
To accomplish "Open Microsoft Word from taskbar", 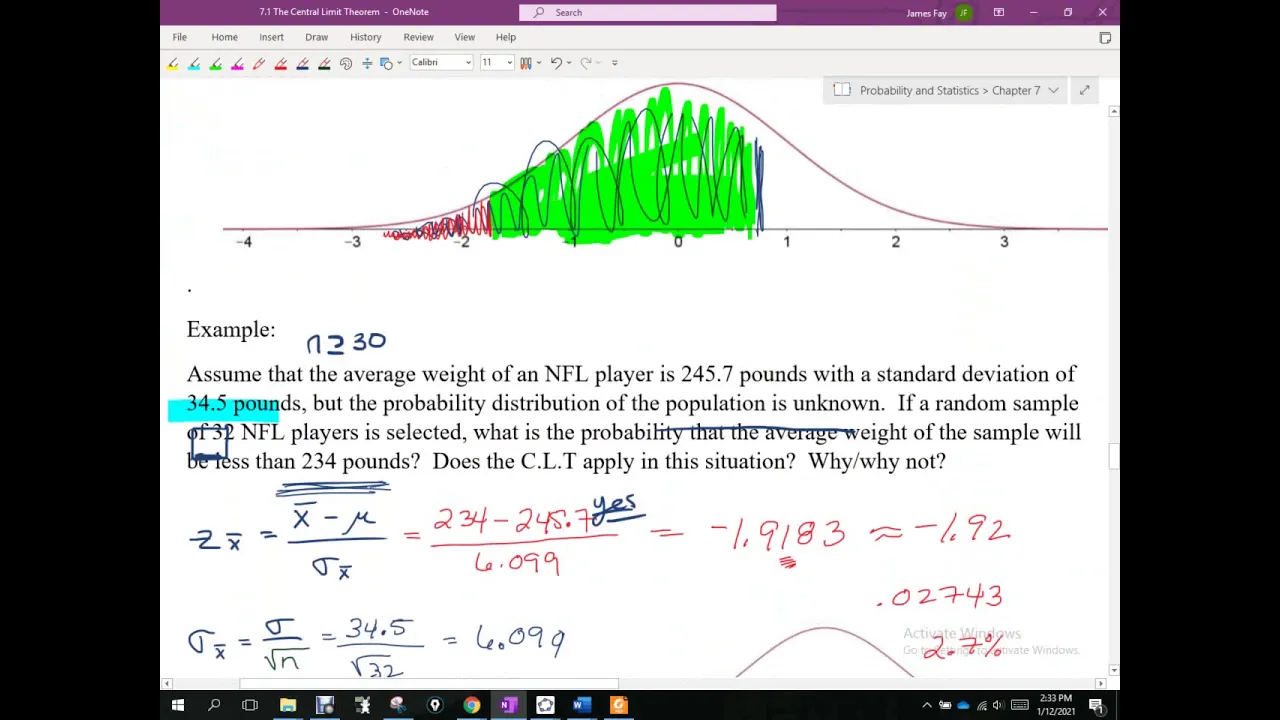I will coord(581,706).
